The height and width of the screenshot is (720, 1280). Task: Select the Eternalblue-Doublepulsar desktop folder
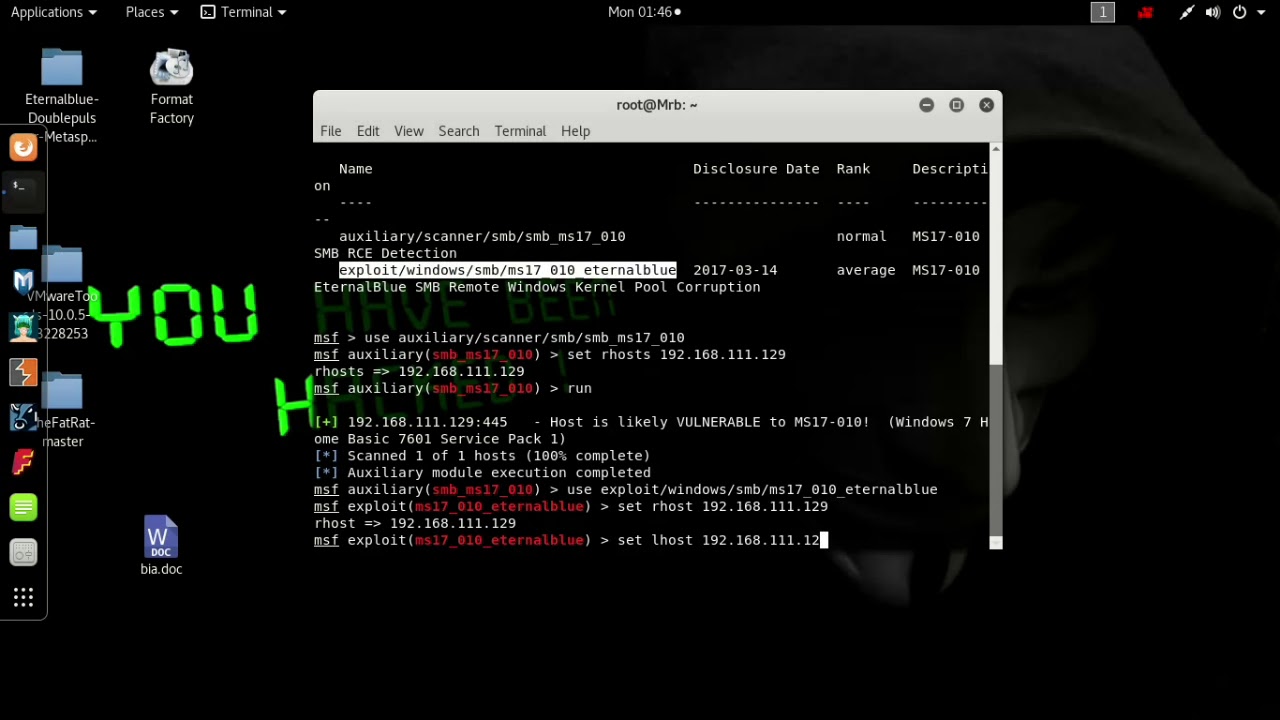click(62, 96)
